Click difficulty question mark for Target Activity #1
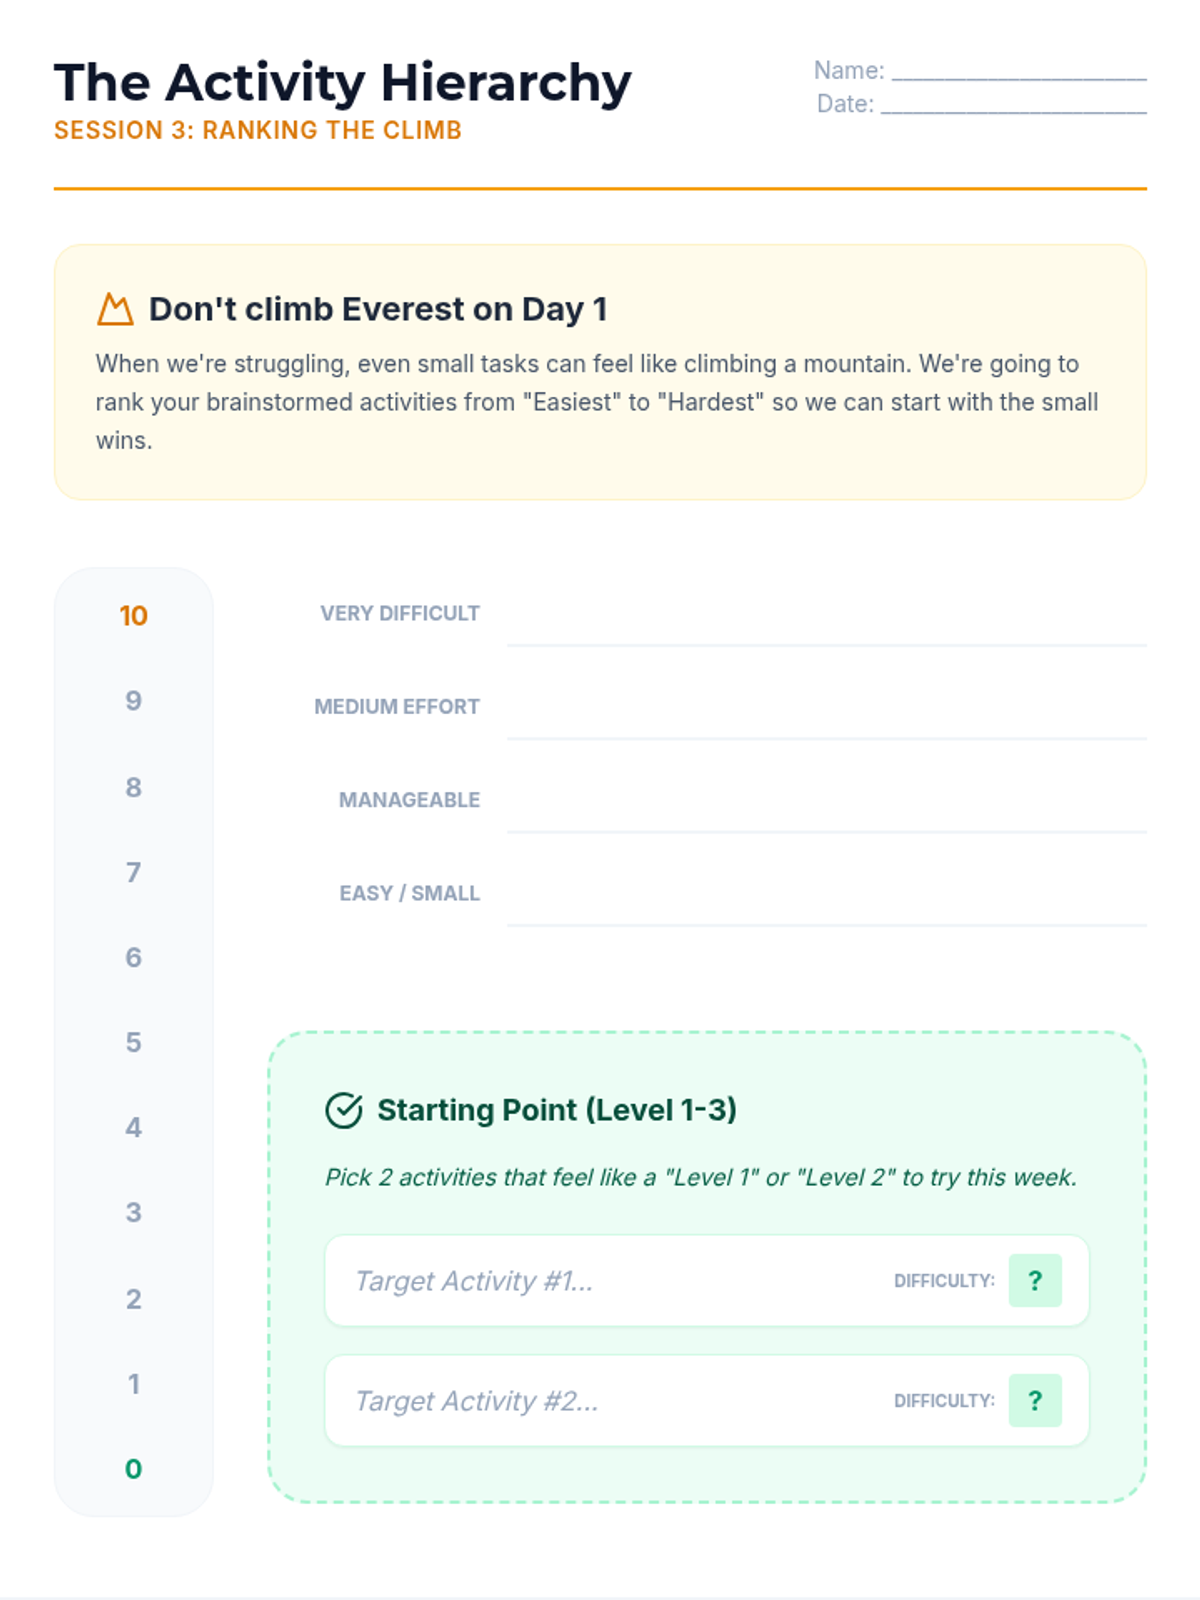This screenshot has width=1200, height=1600. pos(1035,1281)
